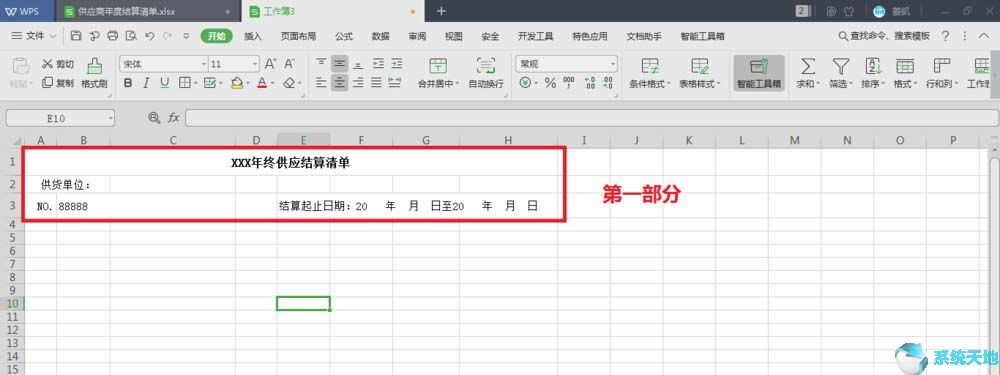
Task: Click the eraser clear-format icon
Action: [288, 83]
